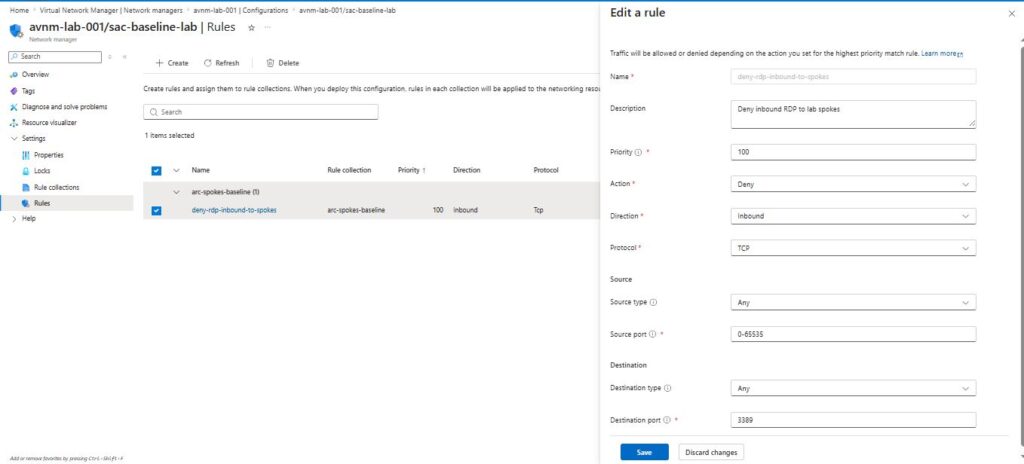Click the rules Search field
1024x464 pixels.
(x=261, y=112)
